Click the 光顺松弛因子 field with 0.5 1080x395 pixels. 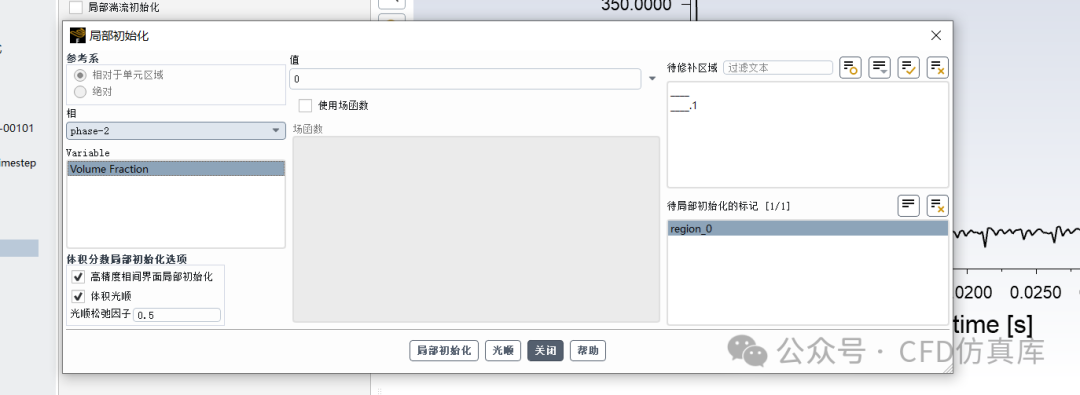pos(176,315)
